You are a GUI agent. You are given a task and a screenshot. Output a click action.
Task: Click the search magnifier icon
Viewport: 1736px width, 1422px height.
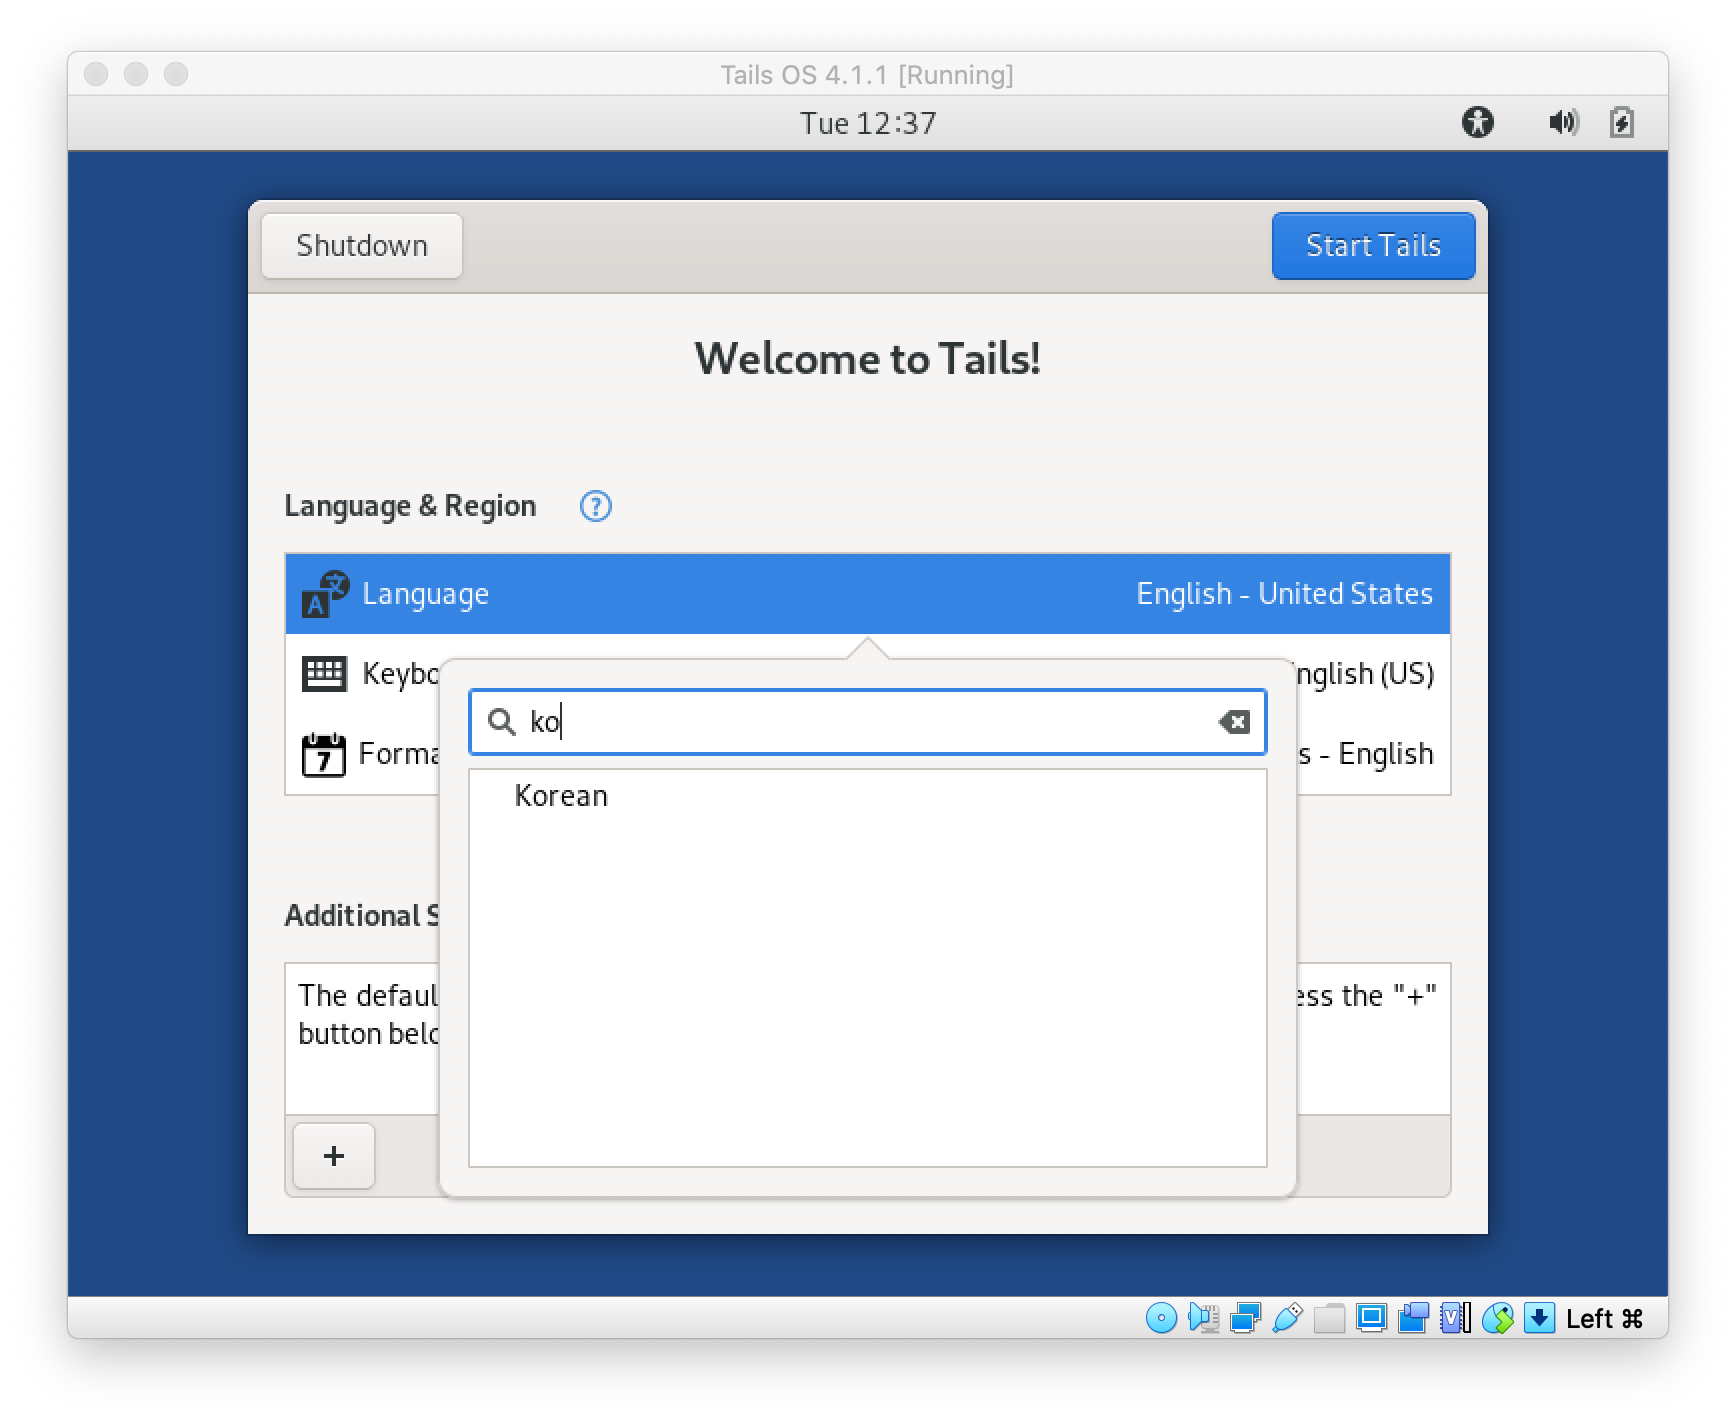[x=501, y=721]
